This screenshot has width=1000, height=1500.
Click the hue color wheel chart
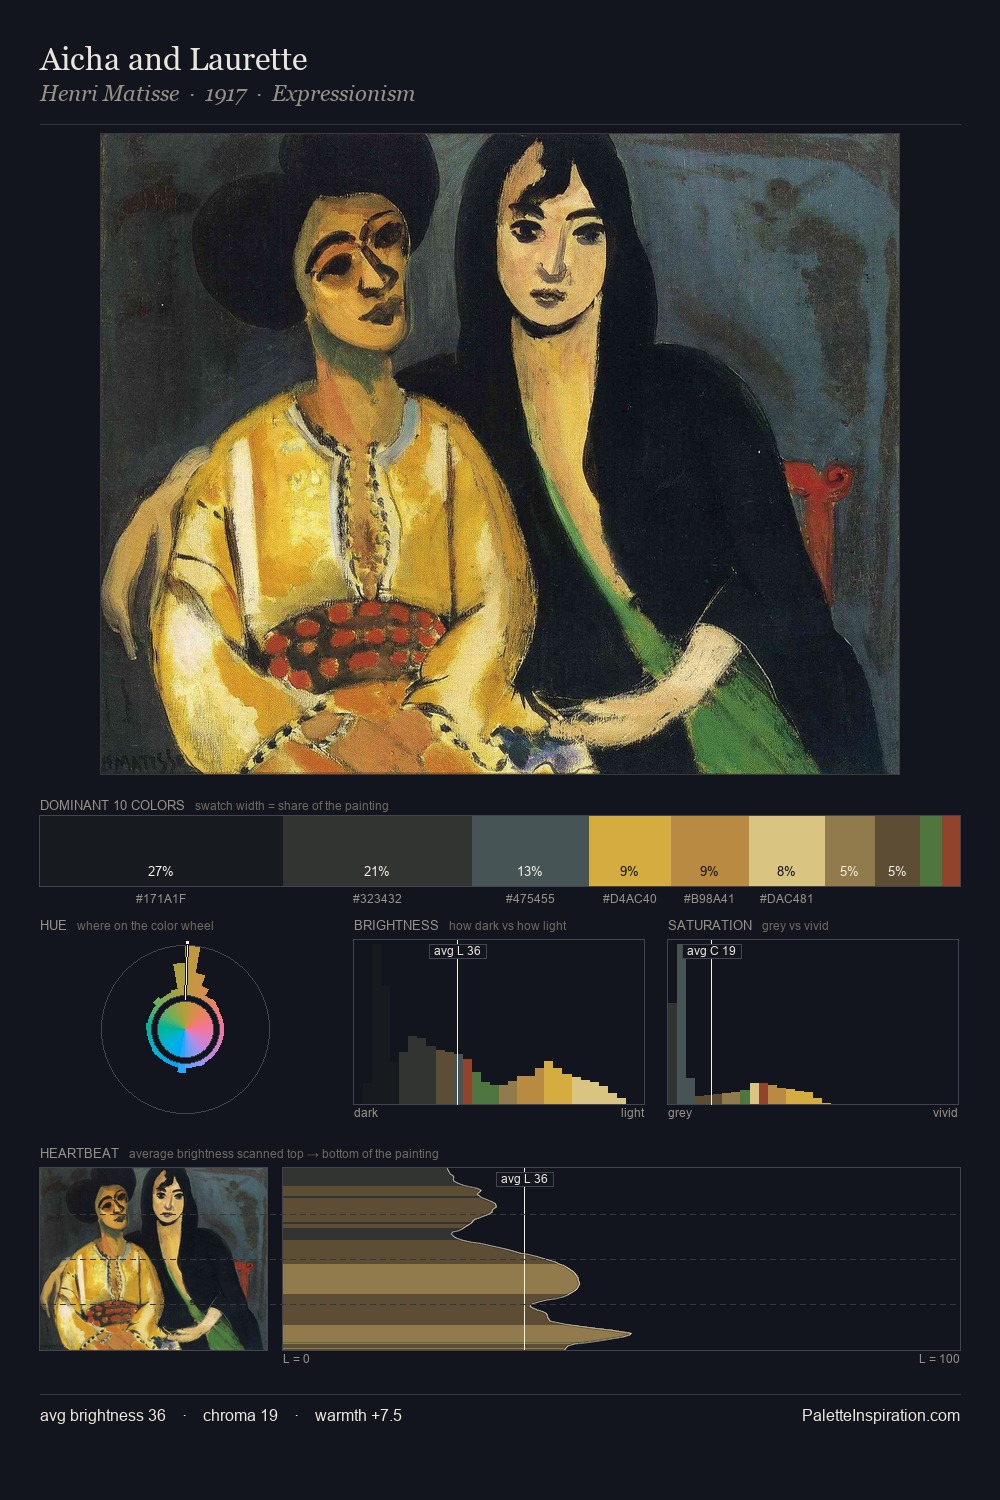point(185,1029)
